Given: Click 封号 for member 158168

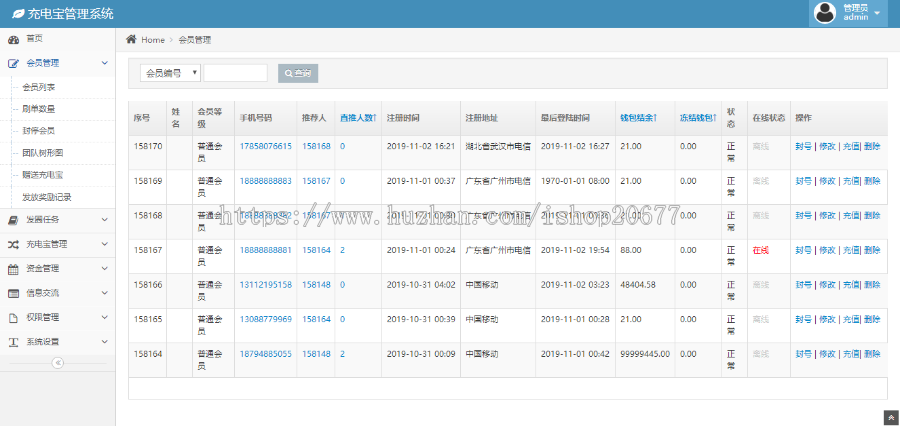Looking at the screenshot, I should coord(804,215).
